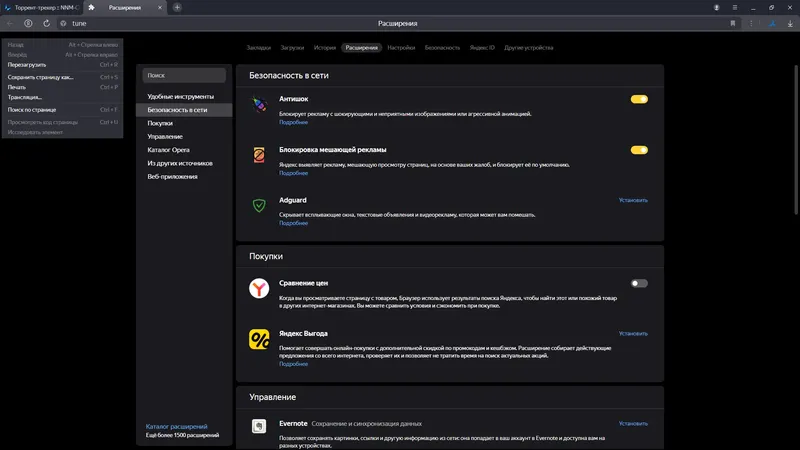Open the Закладки tab
The width and height of the screenshot is (800, 450).
(x=259, y=47)
